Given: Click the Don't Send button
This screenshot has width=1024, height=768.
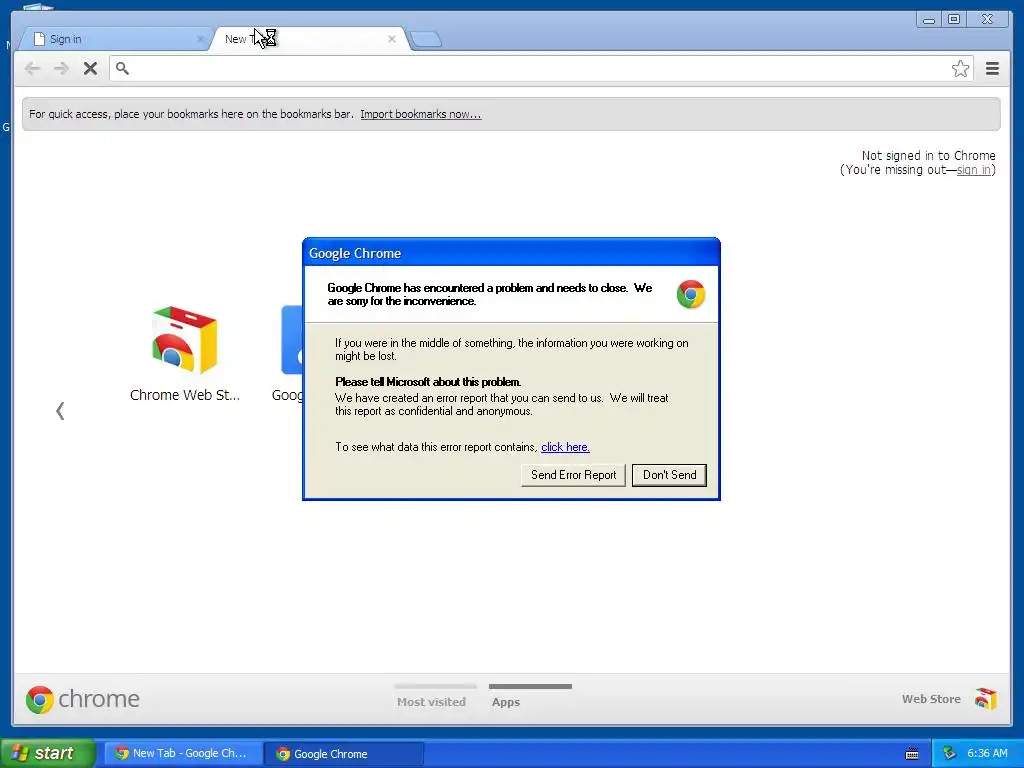Looking at the screenshot, I should pyautogui.click(x=669, y=475).
